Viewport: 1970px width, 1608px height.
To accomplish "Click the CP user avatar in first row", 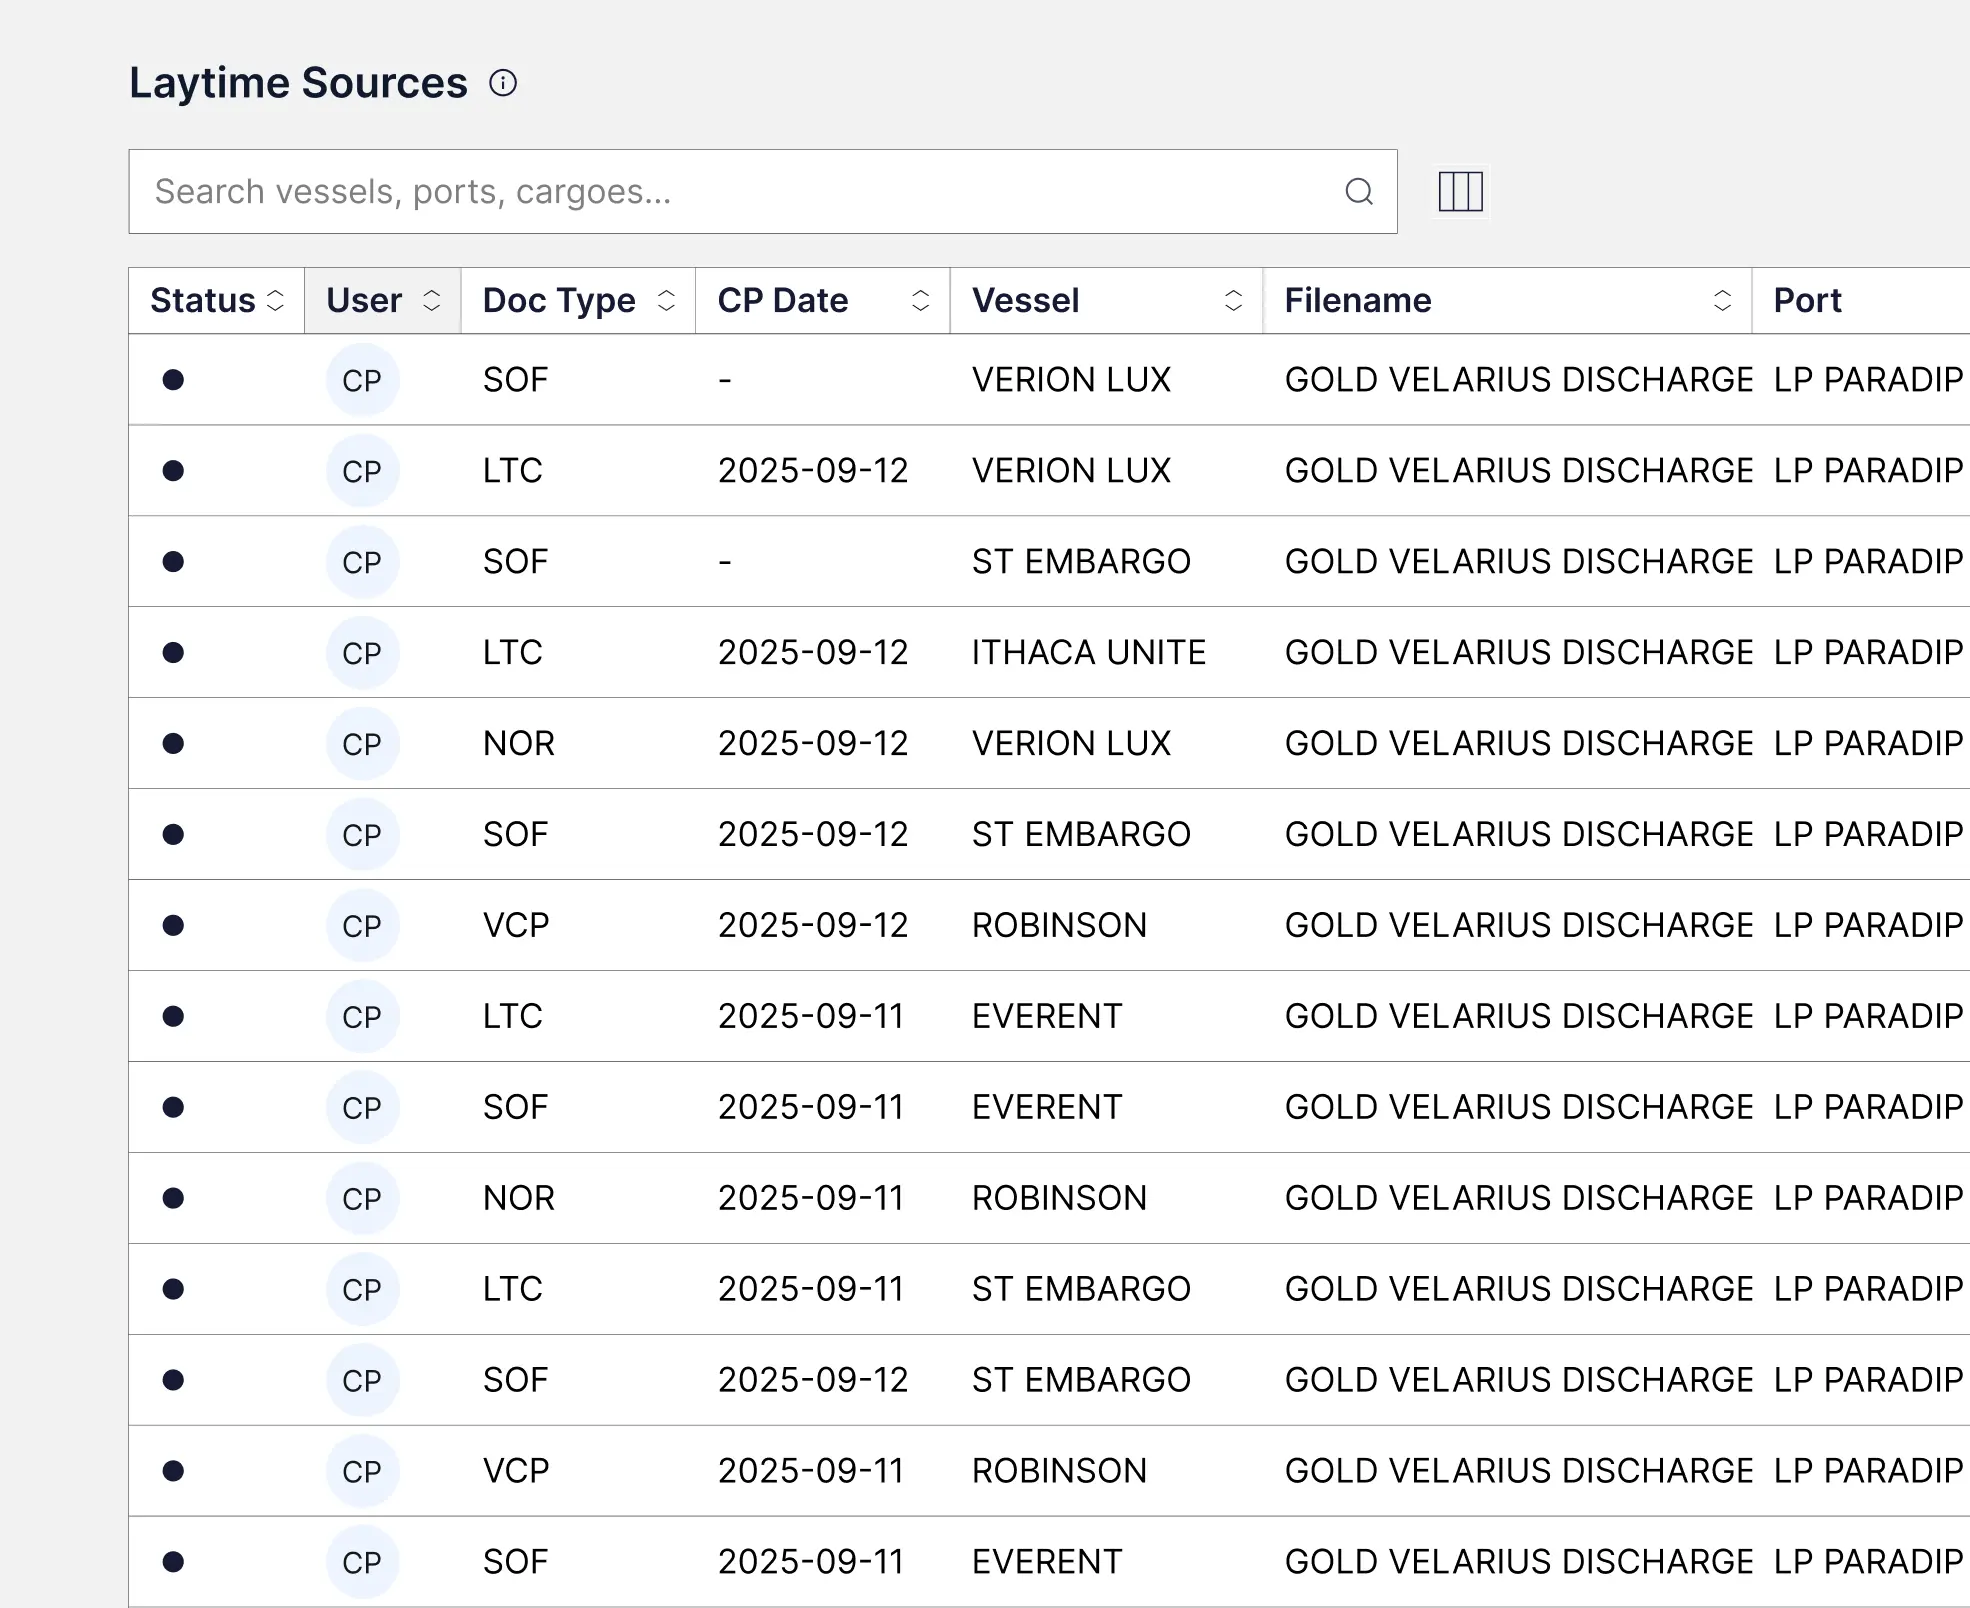I will coord(362,380).
